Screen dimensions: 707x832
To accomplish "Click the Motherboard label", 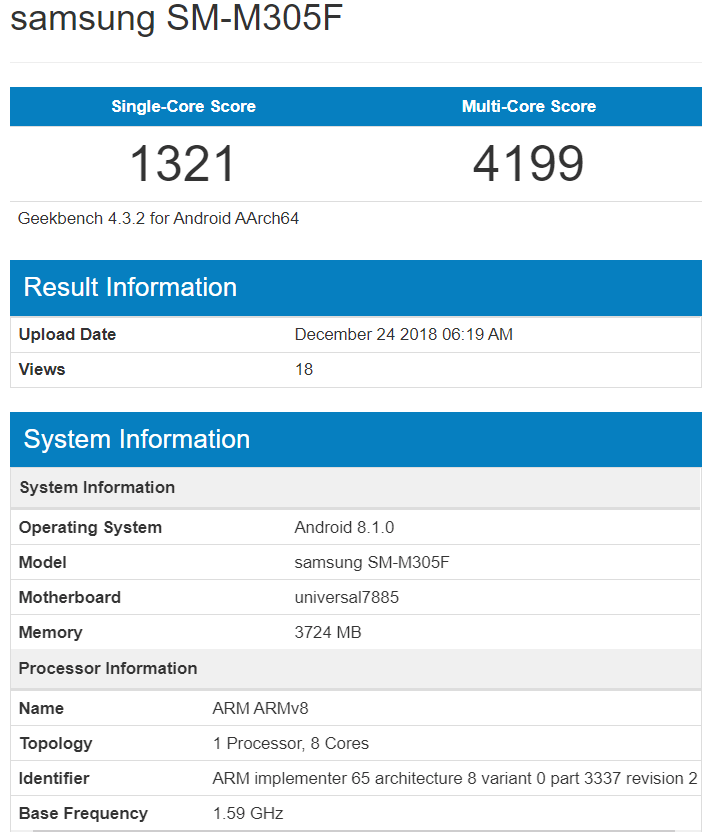I will click(70, 597).
